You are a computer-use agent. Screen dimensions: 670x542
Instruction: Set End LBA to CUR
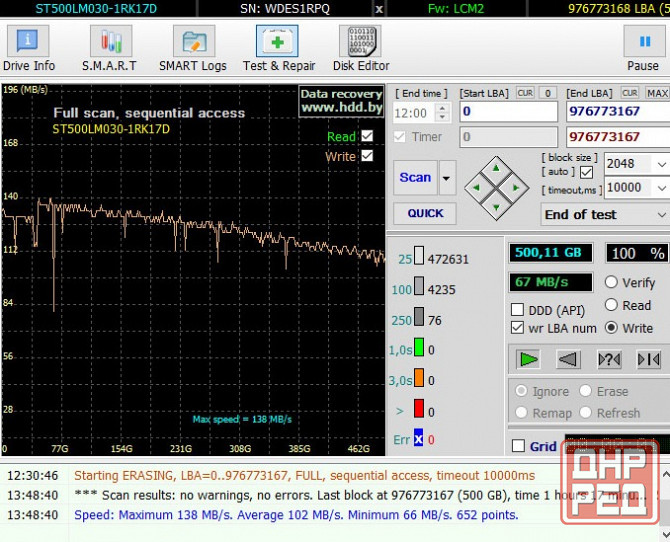click(x=630, y=93)
